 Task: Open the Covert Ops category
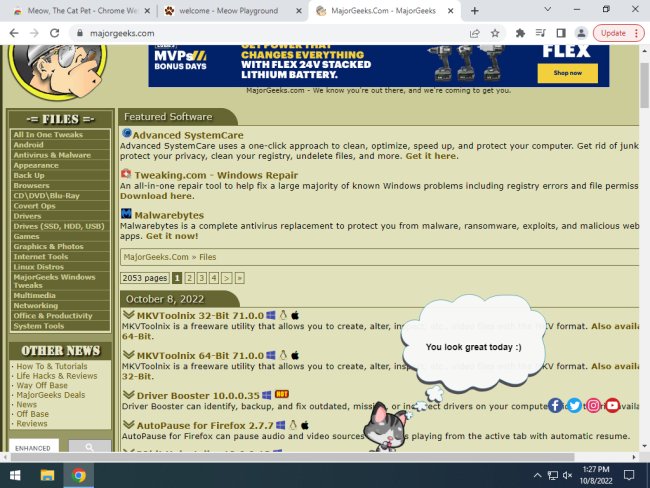34,206
